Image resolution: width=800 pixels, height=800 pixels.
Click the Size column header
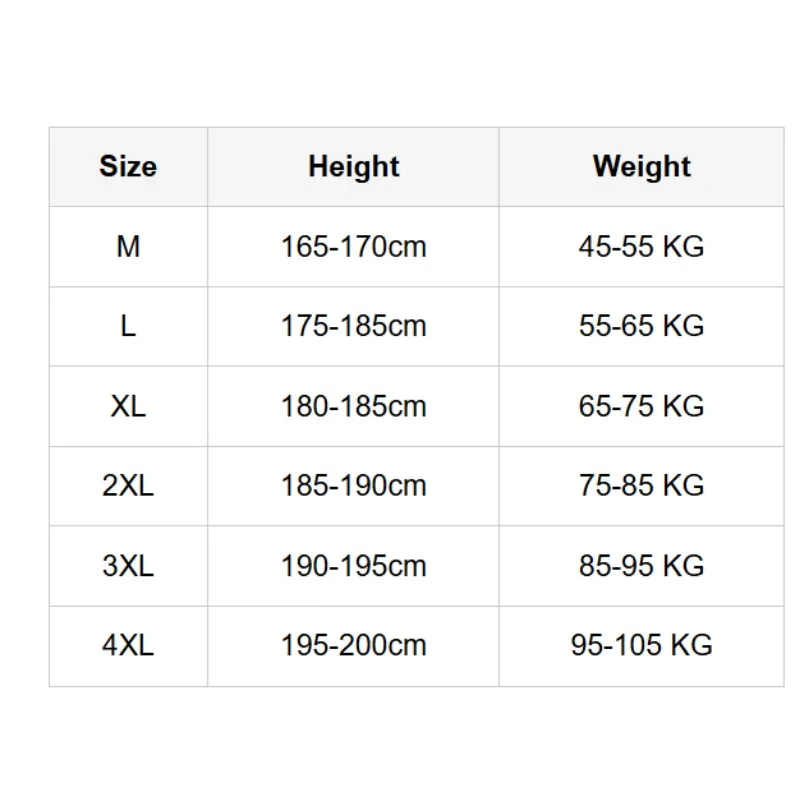tap(128, 167)
